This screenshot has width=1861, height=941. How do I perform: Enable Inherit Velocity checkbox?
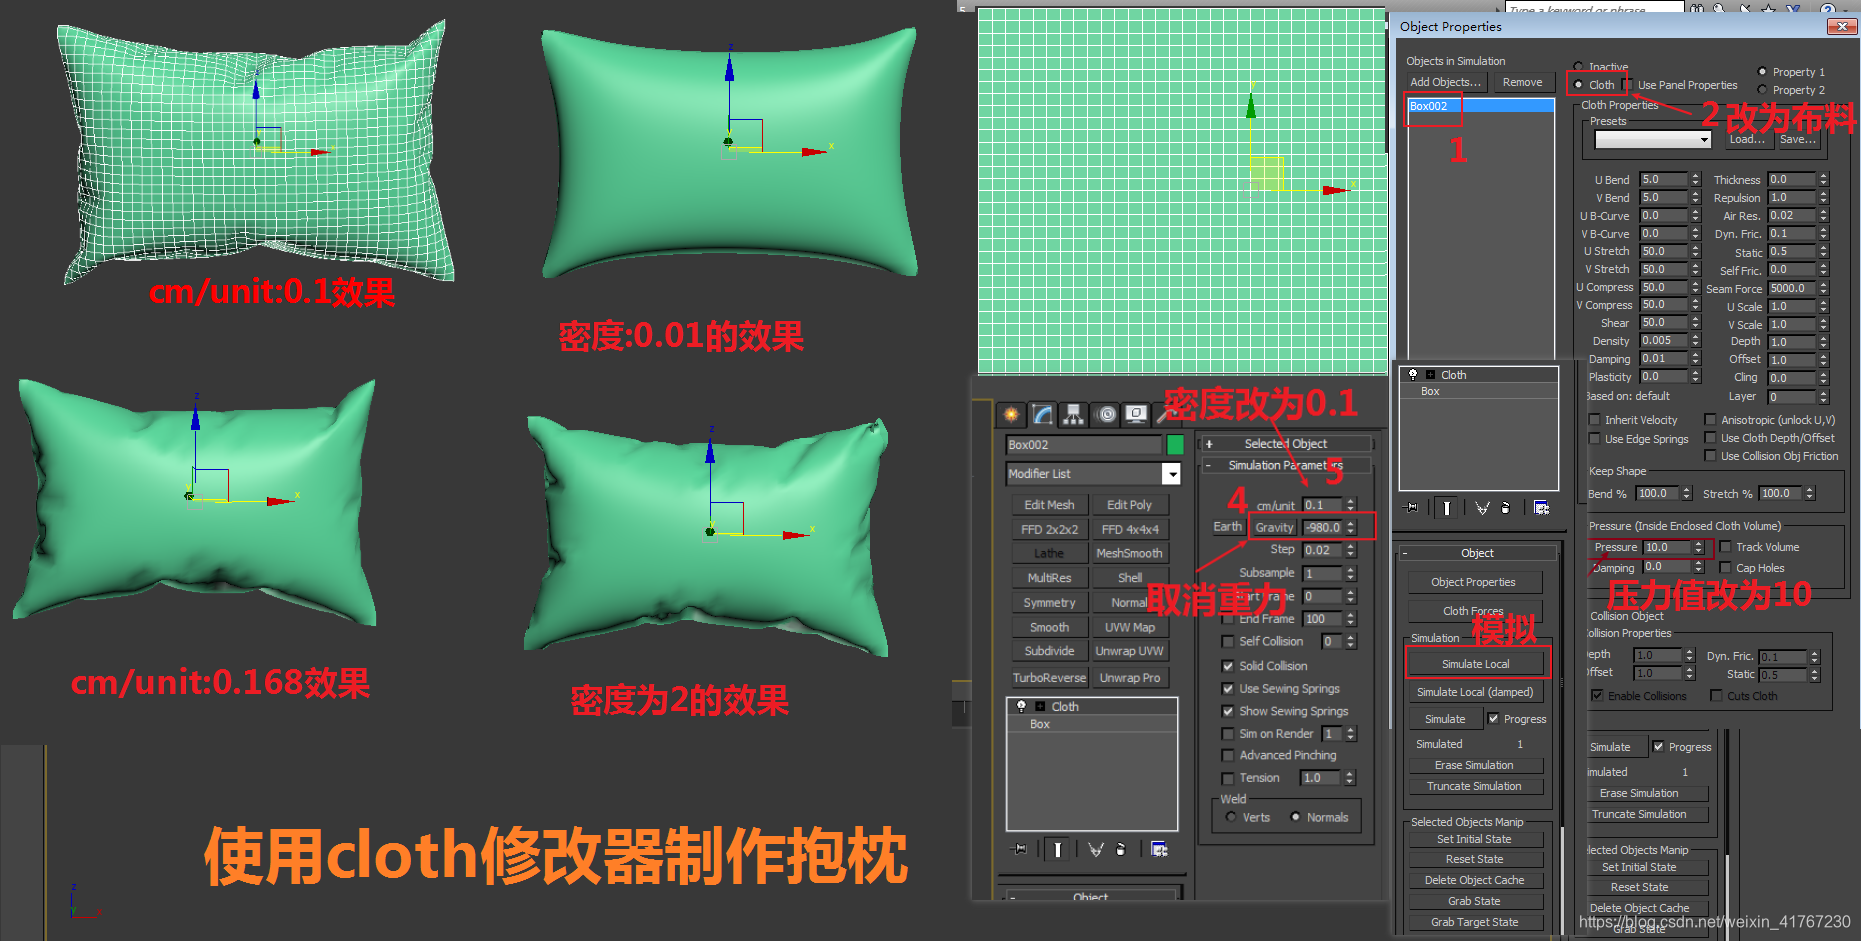(x=1595, y=420)
